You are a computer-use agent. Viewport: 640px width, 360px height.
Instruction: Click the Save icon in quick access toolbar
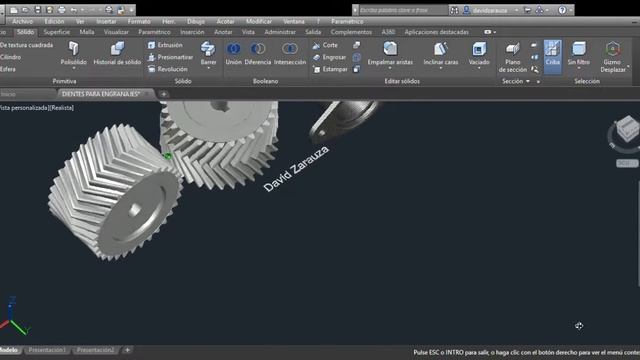38,10
